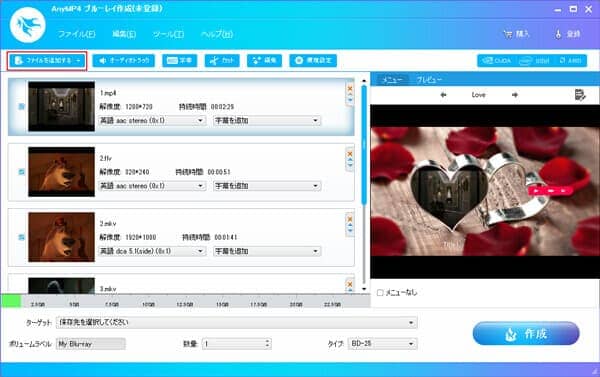Open the subtitle toolbar button

[x=179, y=60]
